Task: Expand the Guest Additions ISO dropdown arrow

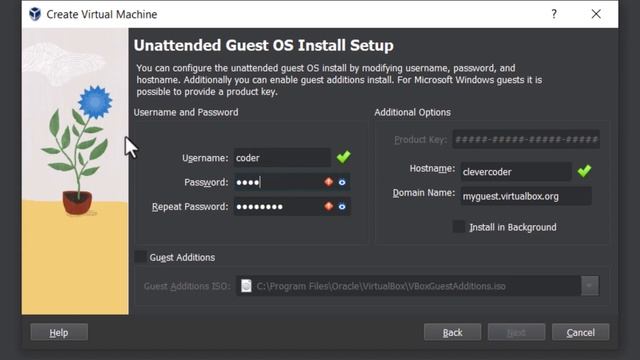Action: point(589,286)
